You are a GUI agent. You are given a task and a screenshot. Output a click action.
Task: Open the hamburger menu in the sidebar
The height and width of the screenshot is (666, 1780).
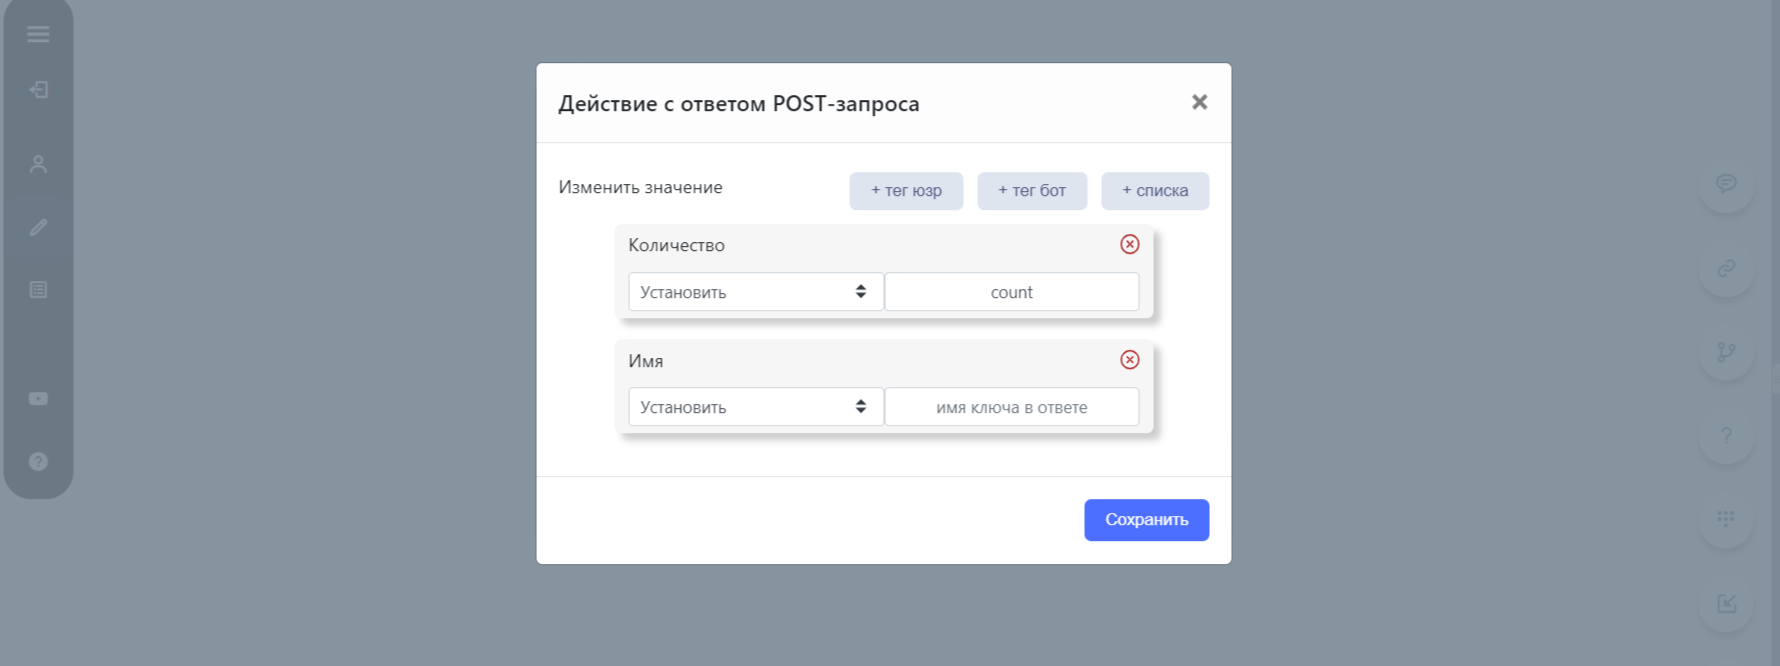tap(38, 35)
